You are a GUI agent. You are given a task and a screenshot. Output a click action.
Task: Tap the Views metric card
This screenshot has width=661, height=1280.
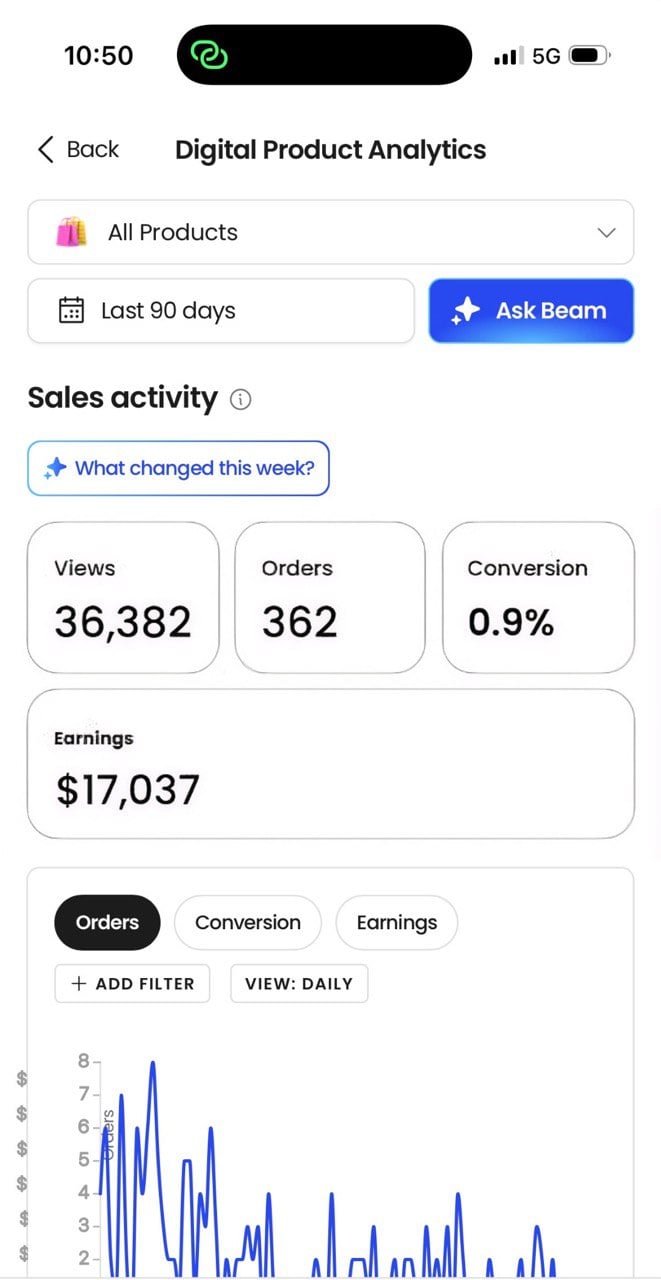[x=122, y=597]
